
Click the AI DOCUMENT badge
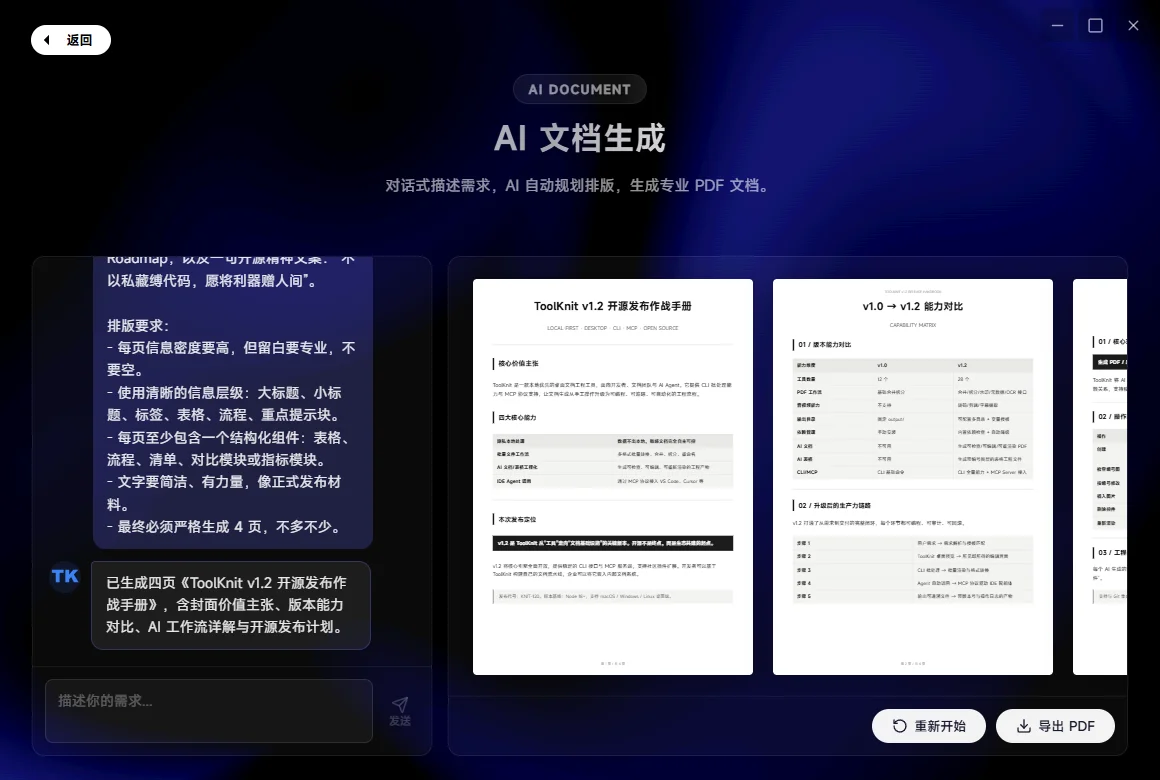tap(579, 90)
